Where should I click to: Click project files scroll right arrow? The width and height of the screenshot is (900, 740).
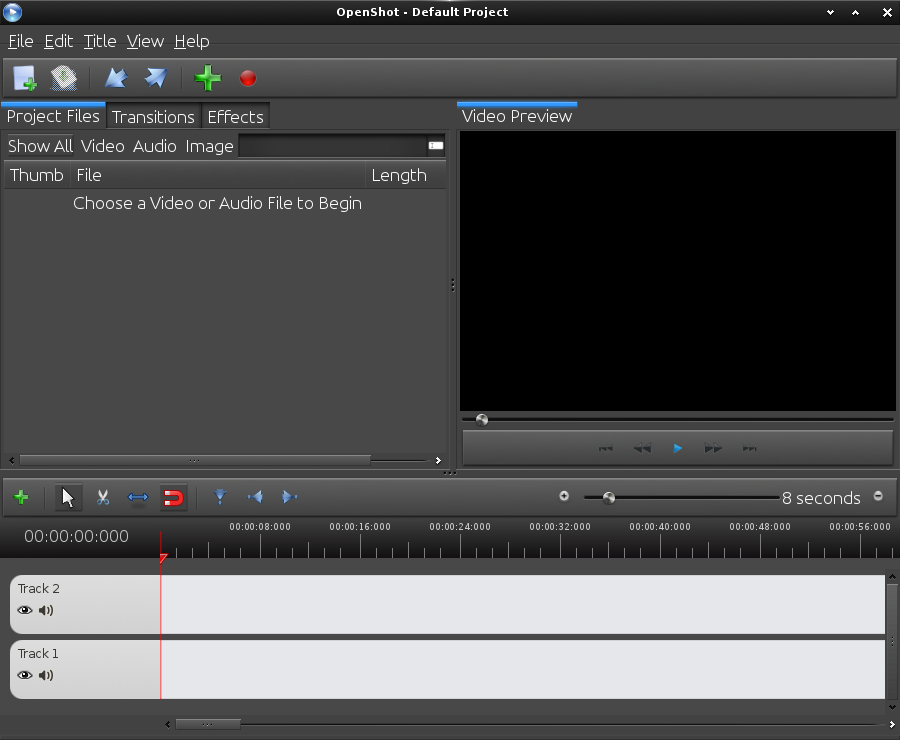click(x=439, y=460)
